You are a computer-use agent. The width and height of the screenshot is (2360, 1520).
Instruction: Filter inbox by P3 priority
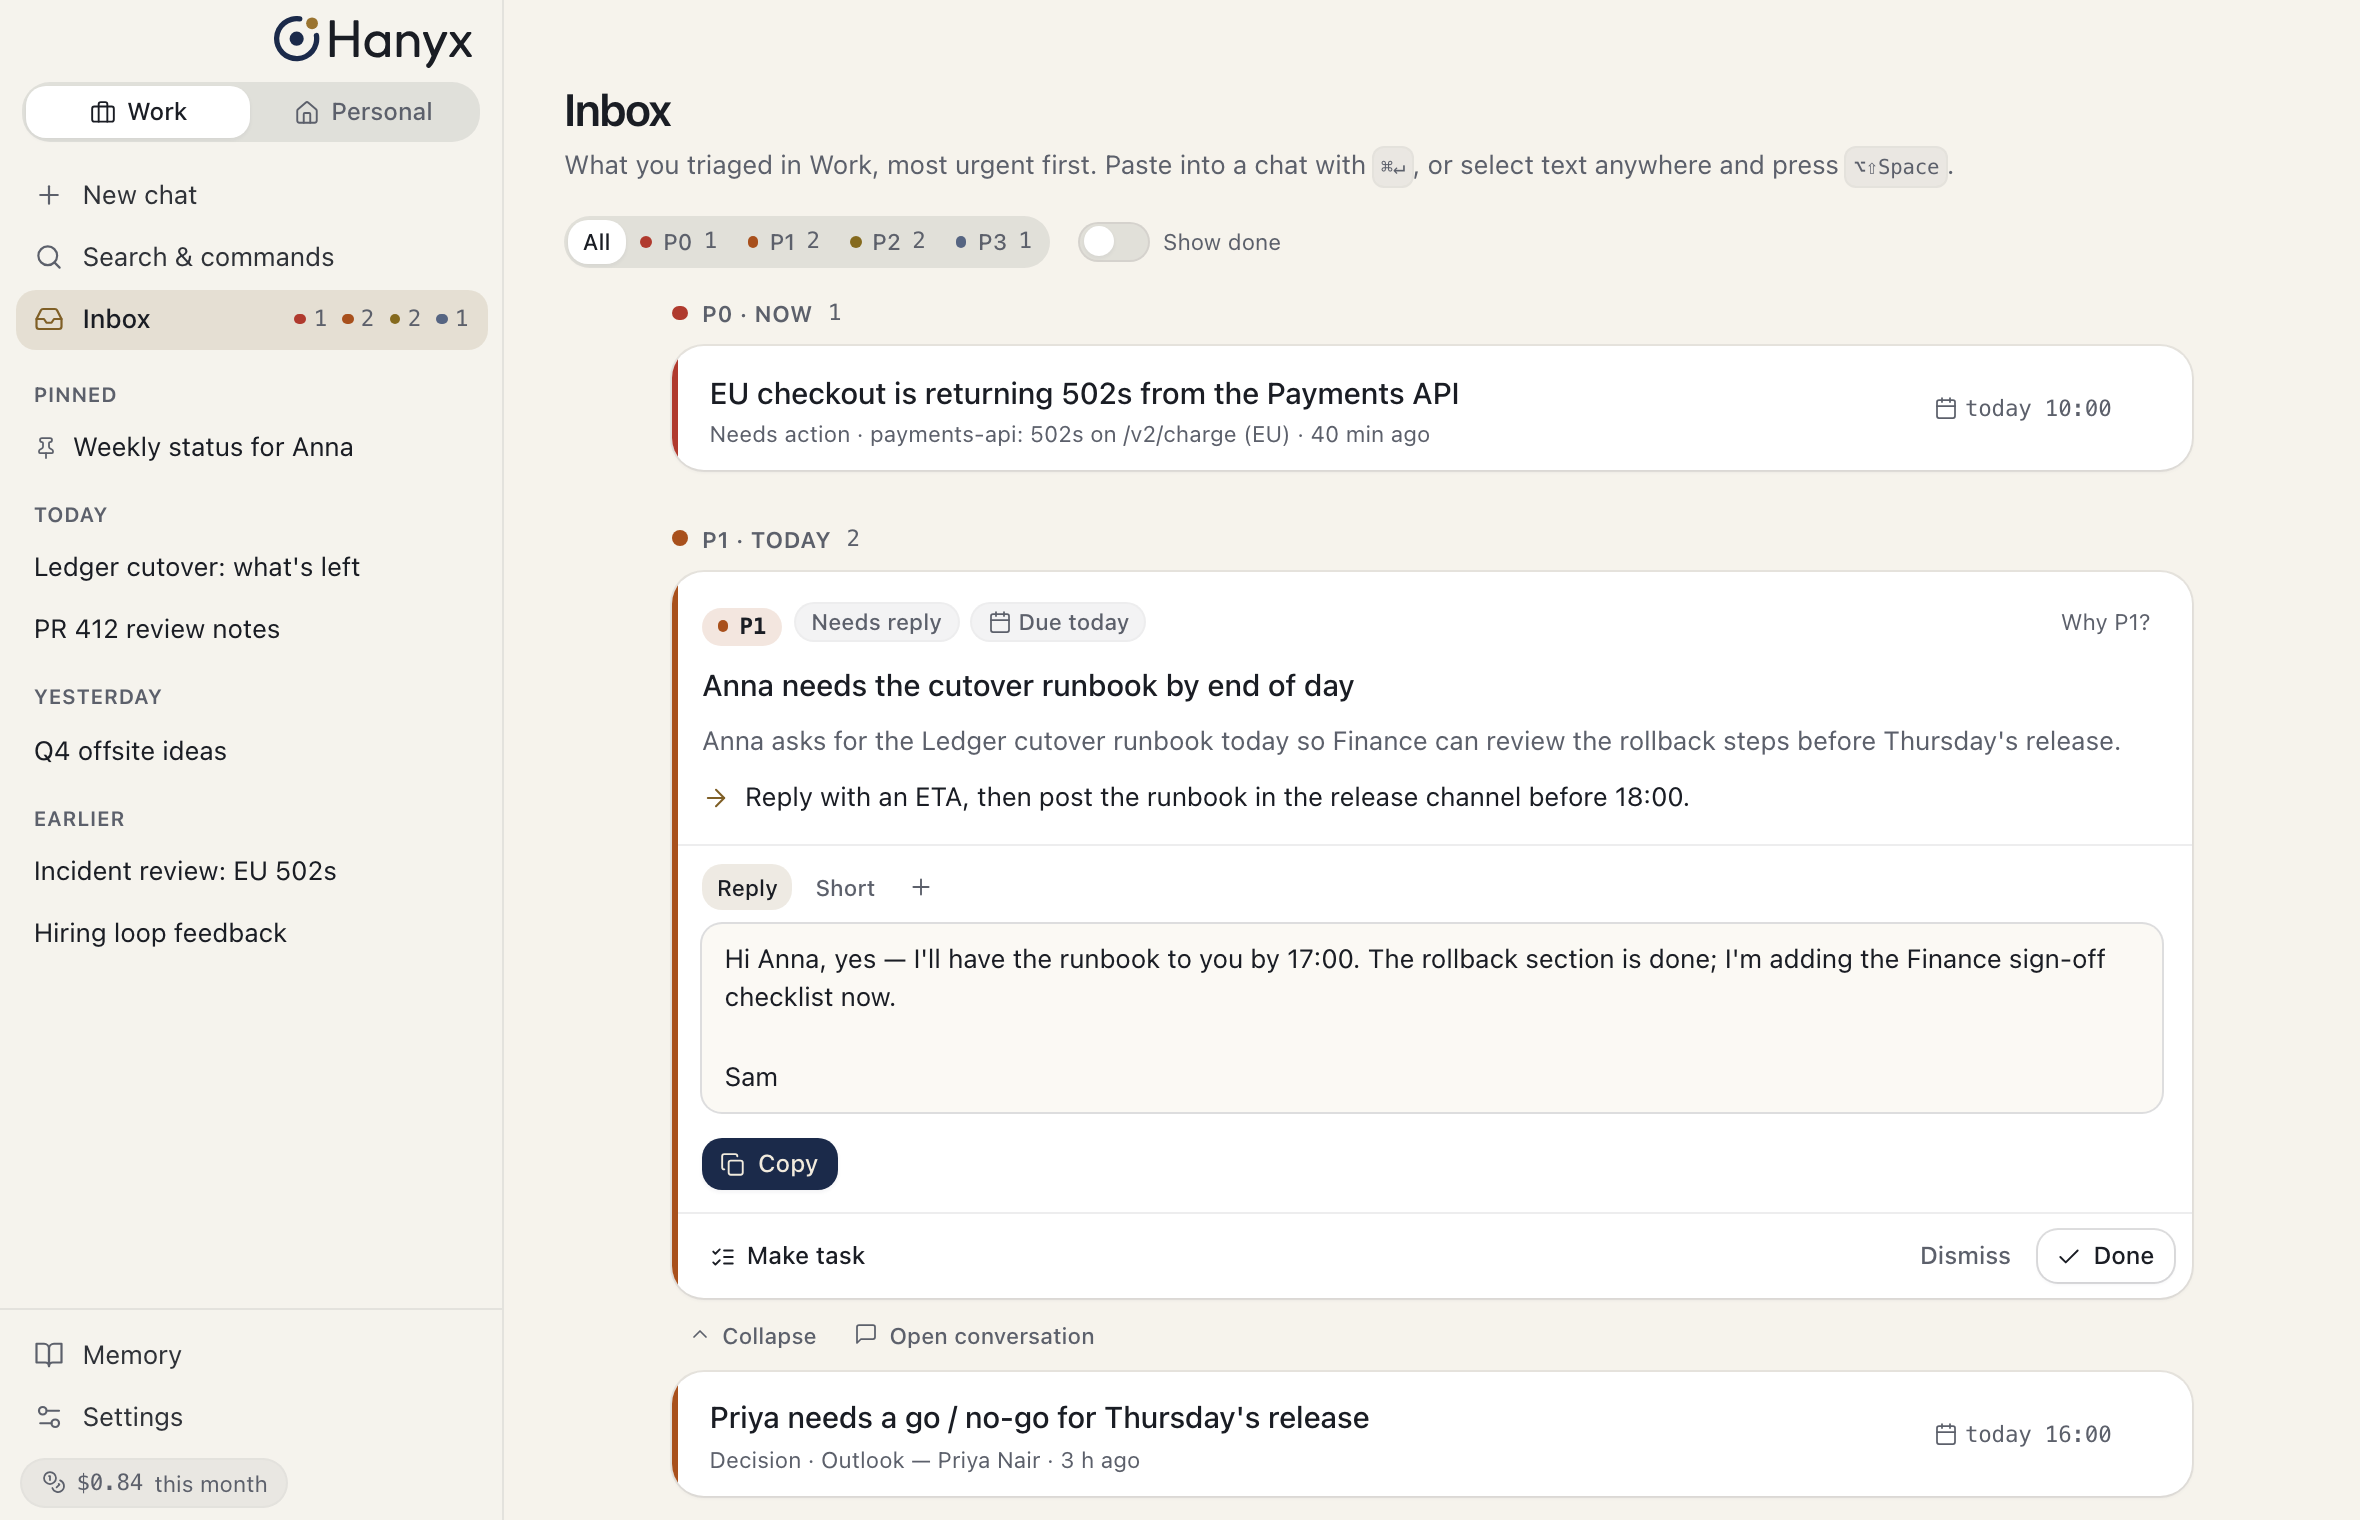(993, 242)
